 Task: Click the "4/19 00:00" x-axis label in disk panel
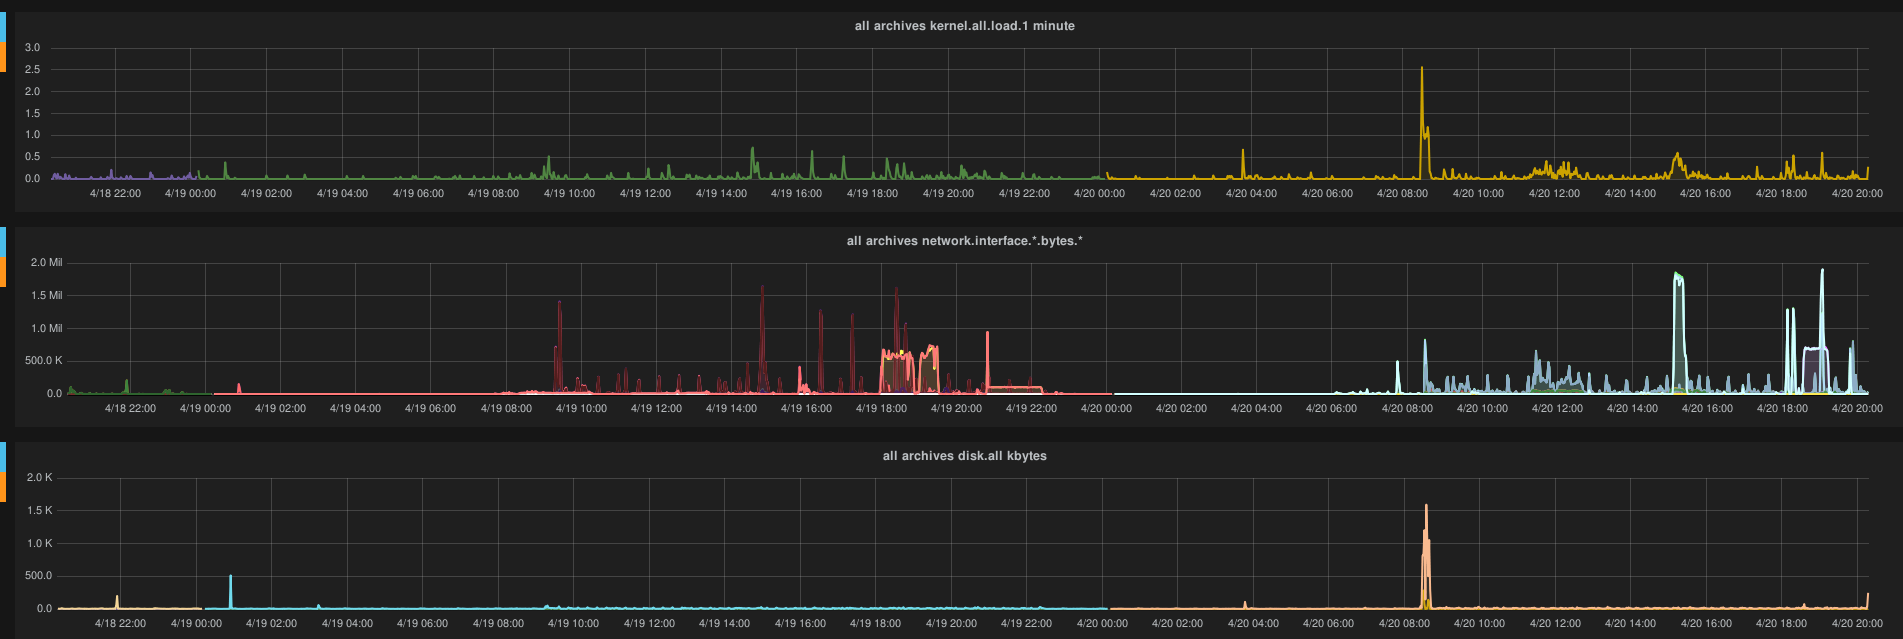pos(196,624)
